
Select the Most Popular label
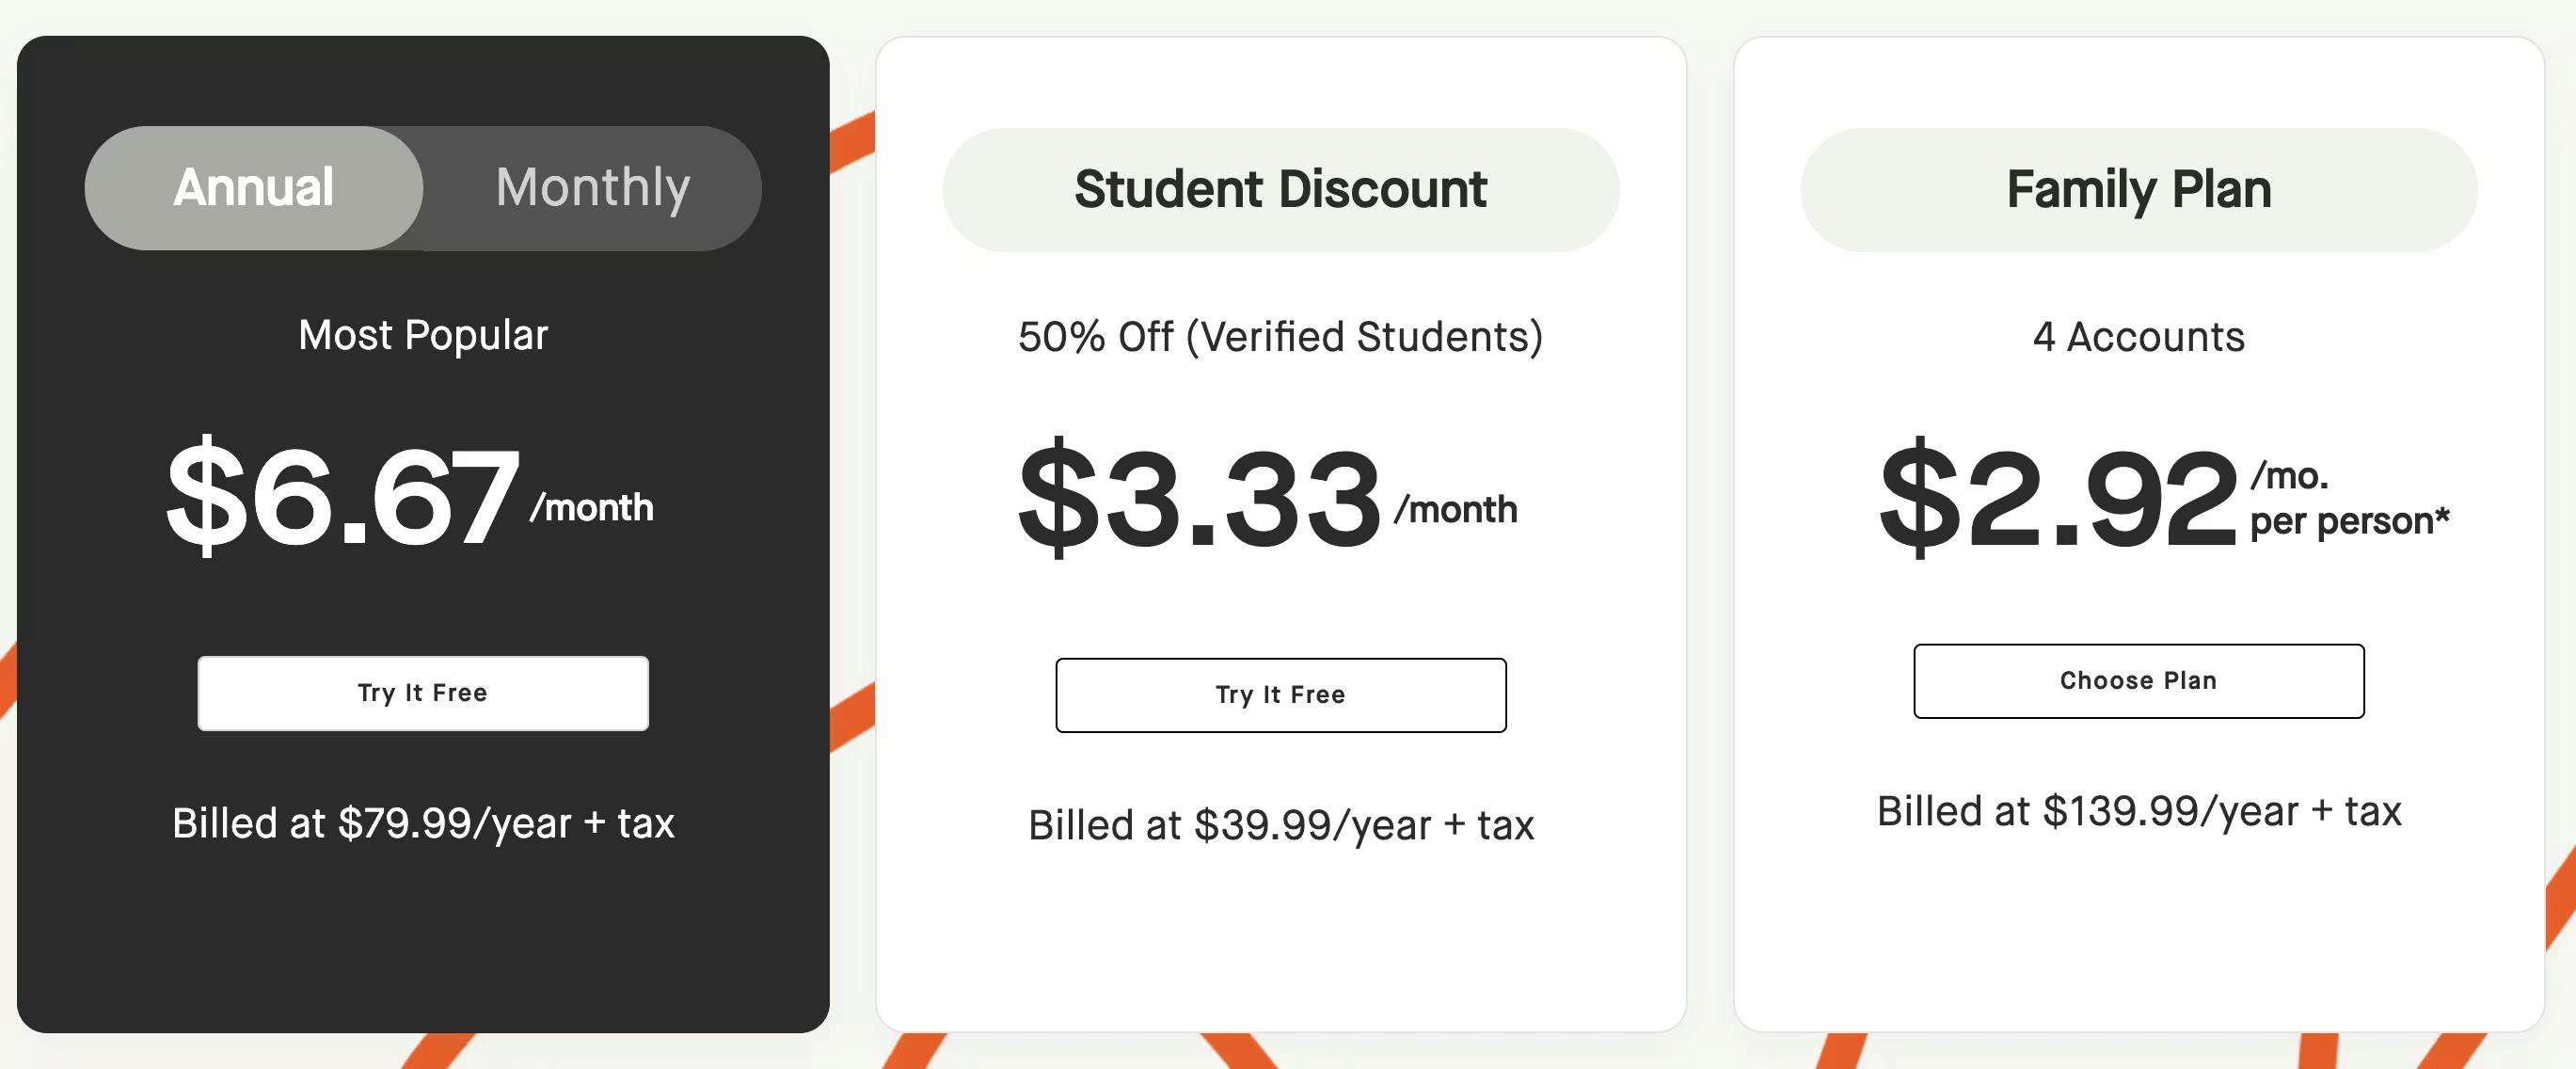click(423, 335)
